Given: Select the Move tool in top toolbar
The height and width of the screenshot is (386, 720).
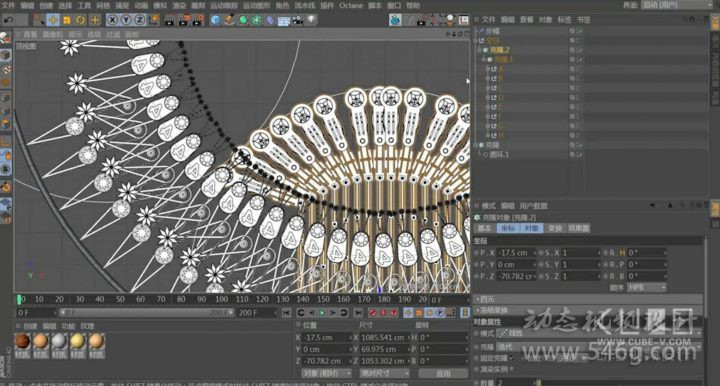Looking at the screenshot, I should (x=53, y=20).
